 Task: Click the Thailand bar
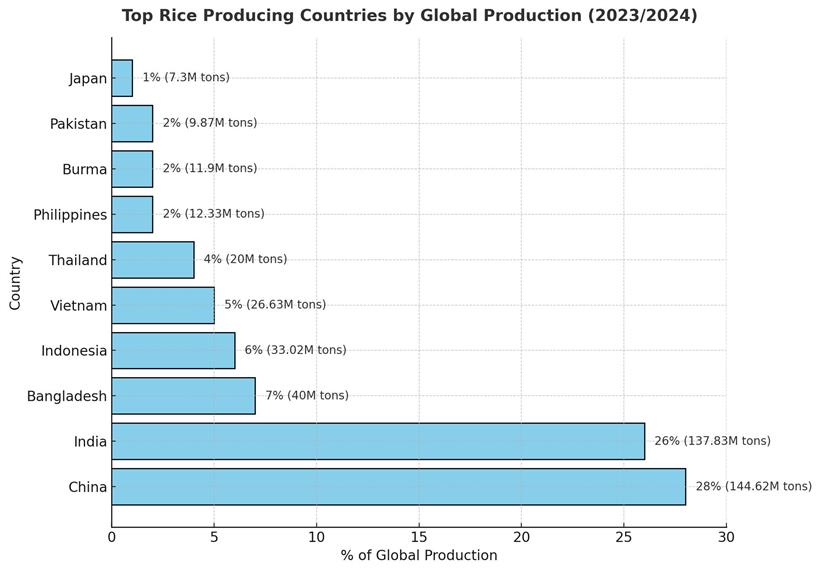click(x=153, y=260)
